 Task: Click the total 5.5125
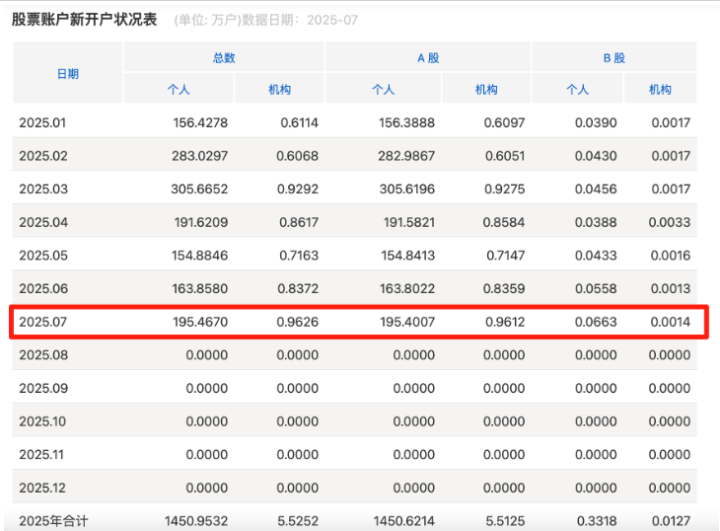coord(505,521)
